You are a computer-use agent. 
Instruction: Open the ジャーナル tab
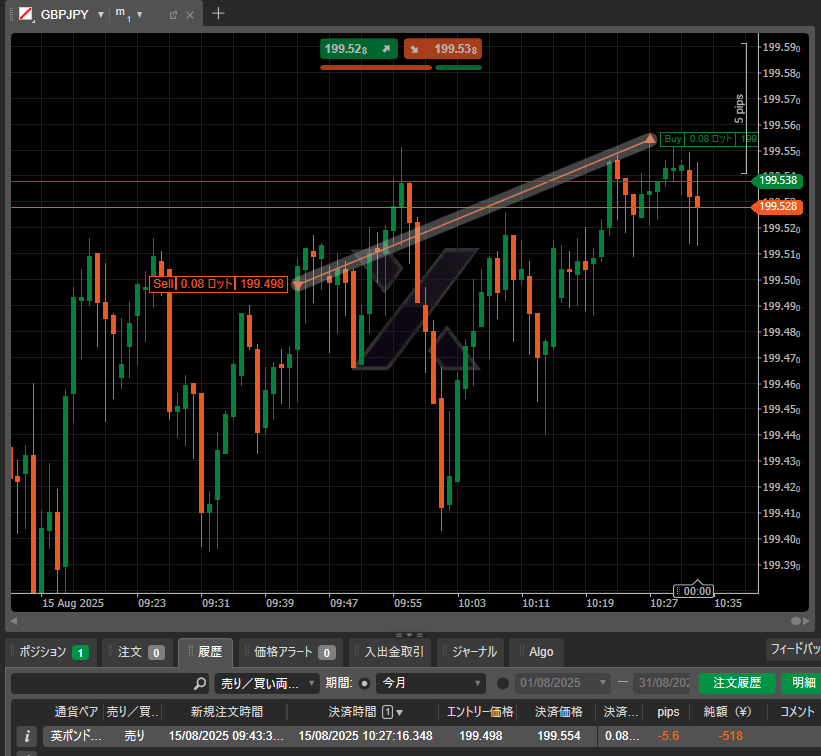coord(473,652)
